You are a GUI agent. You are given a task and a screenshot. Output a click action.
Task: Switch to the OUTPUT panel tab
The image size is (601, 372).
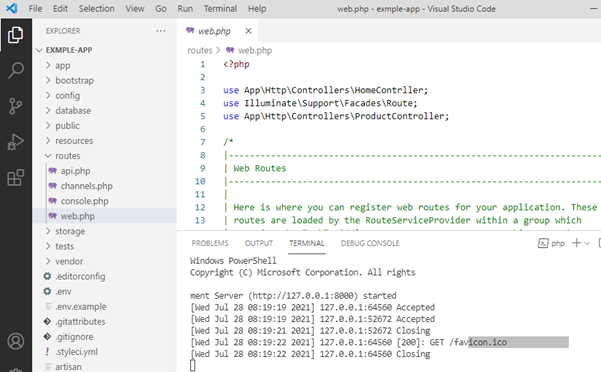[259, 243]
